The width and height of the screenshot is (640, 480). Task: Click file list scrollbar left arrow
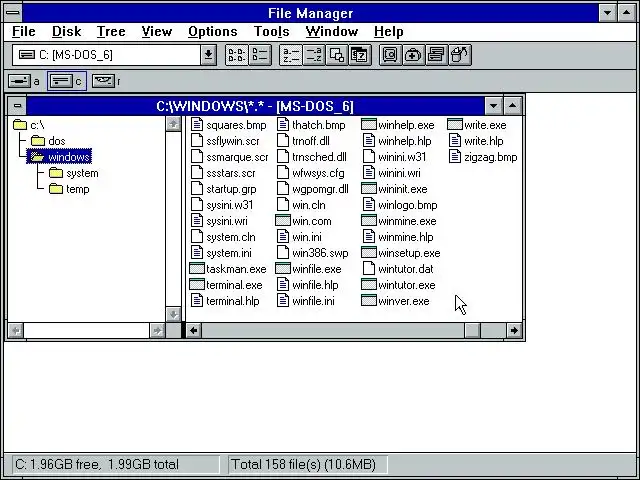[194, 330]
